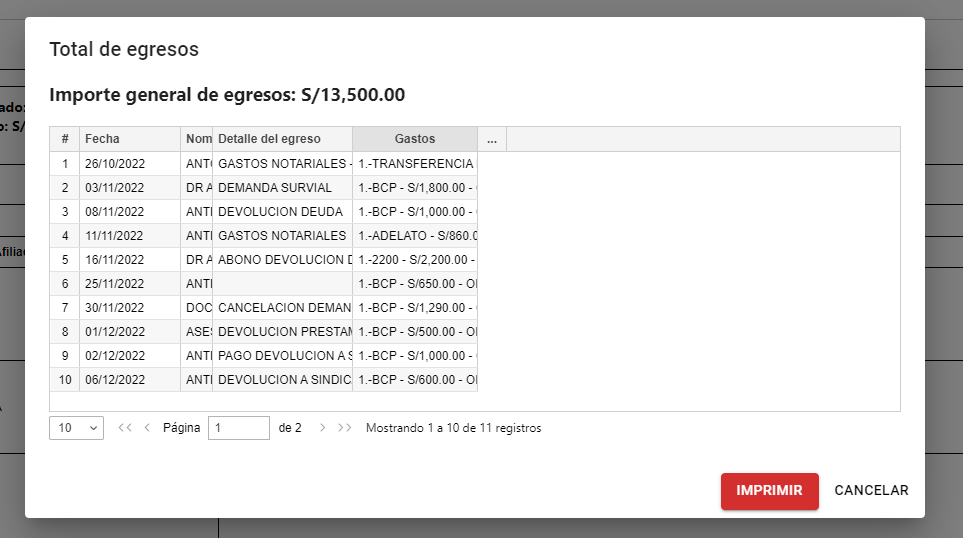Click CANCELAR to close dialog
Screen dimensions: 963x538
[x=871, y=491]
